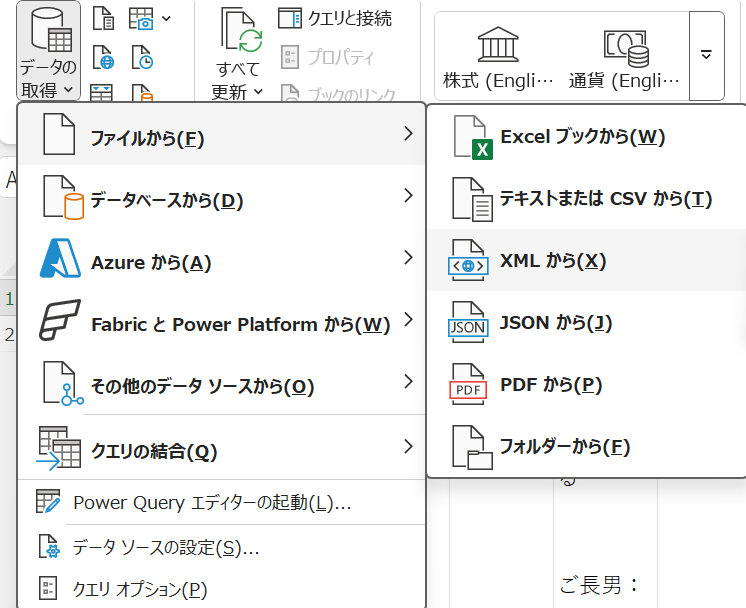746x608 pixels.
Task: Choose JSON から(J)
Action: point(586,323)
